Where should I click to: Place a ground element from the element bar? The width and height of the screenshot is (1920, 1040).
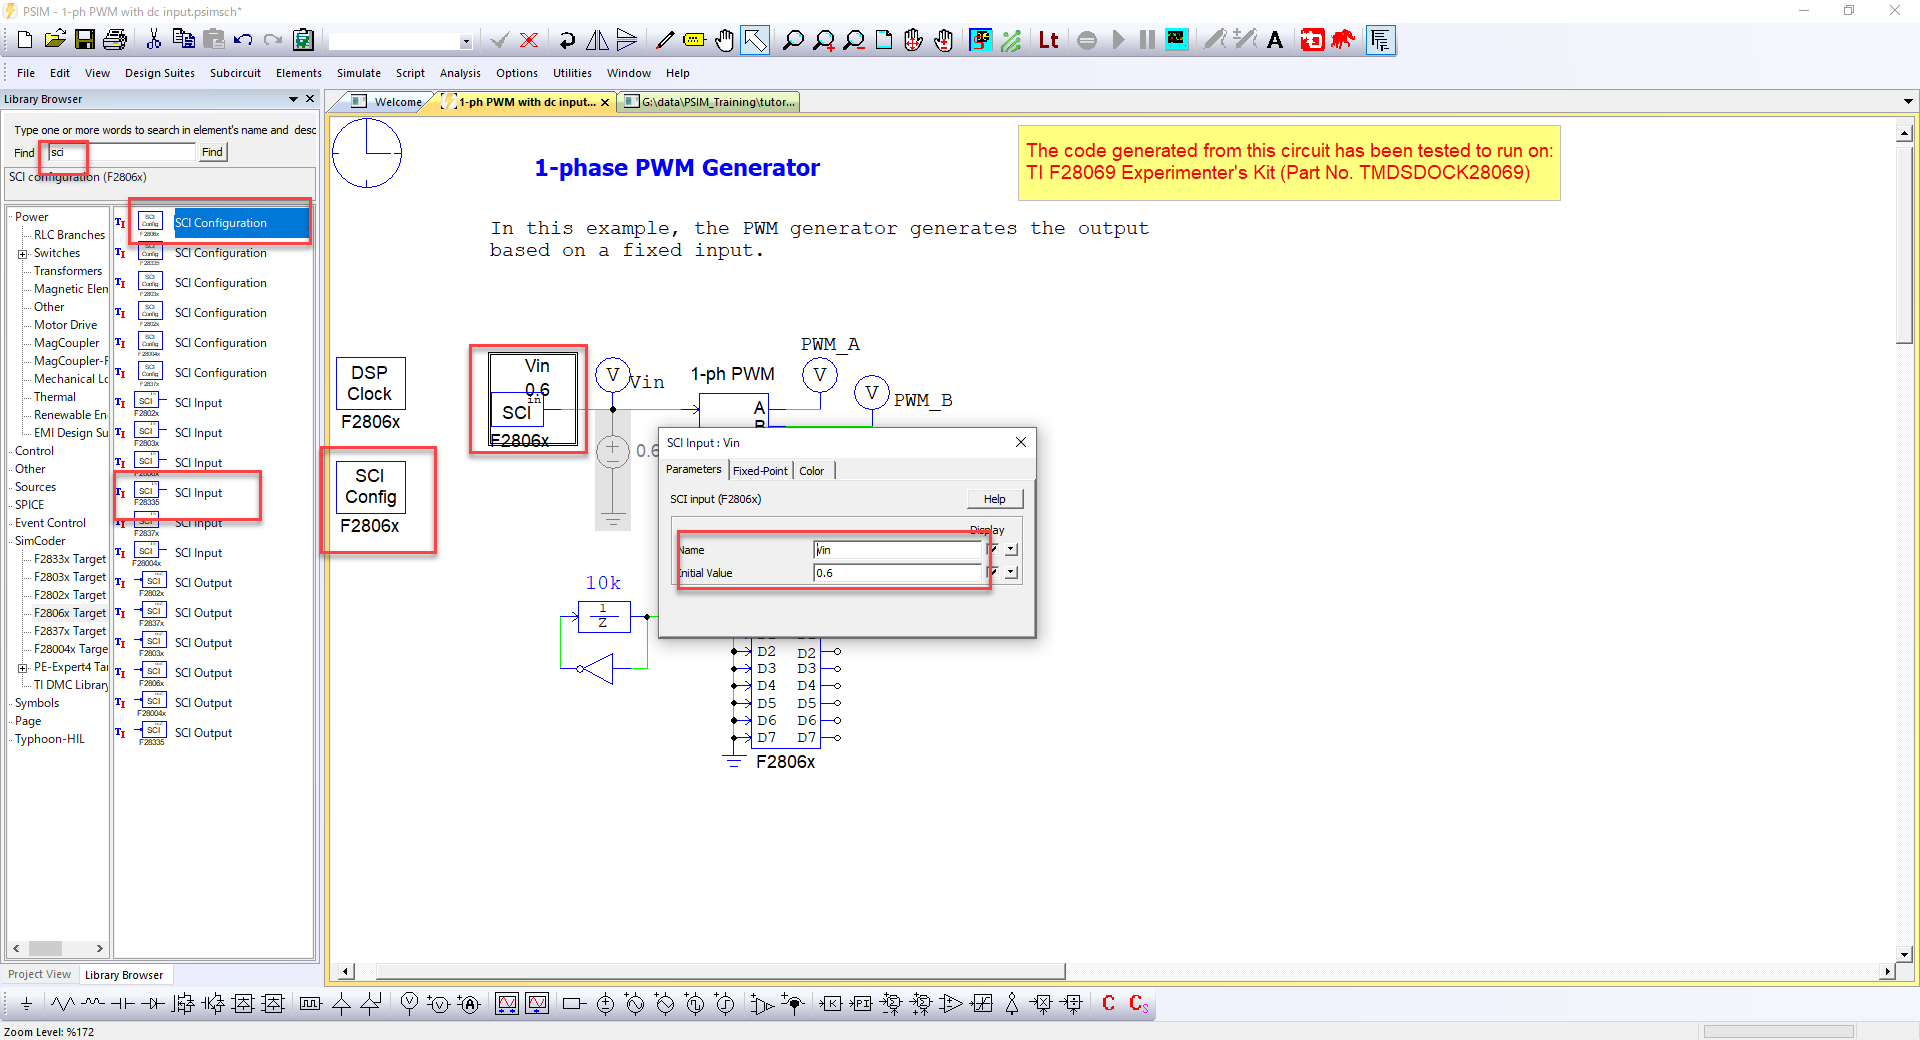pyautogui.click(x=26, y=1004)
